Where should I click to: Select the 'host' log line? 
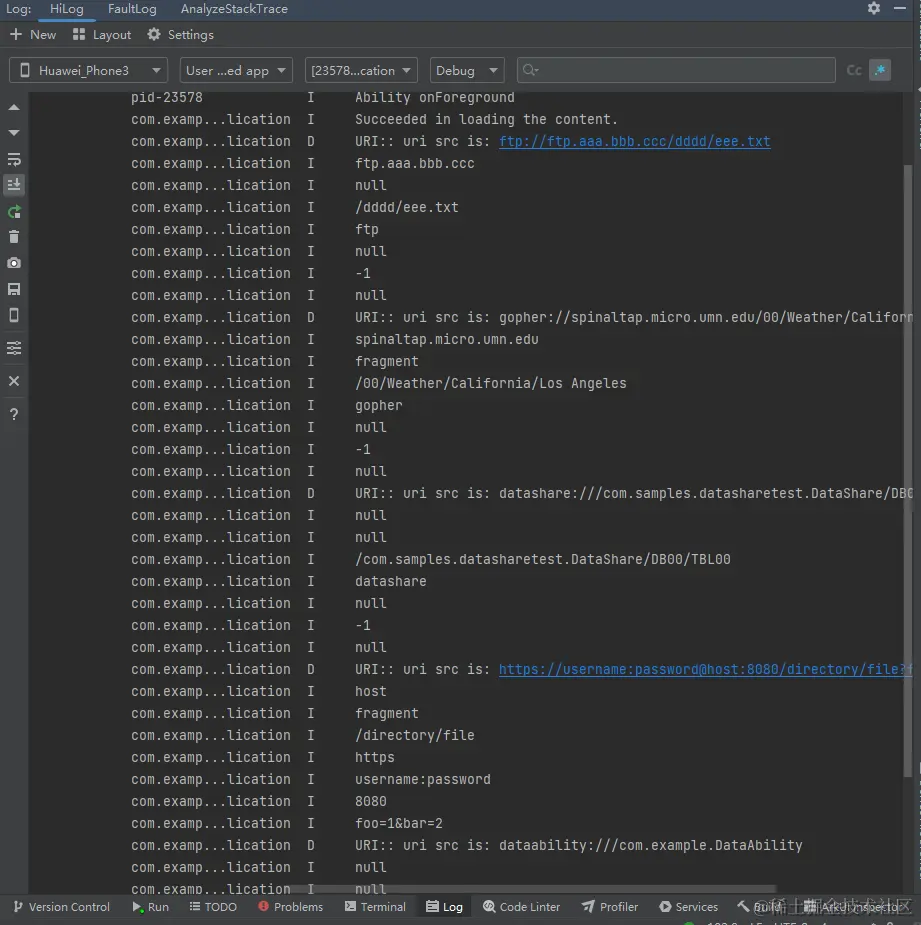tap(371, 692)
